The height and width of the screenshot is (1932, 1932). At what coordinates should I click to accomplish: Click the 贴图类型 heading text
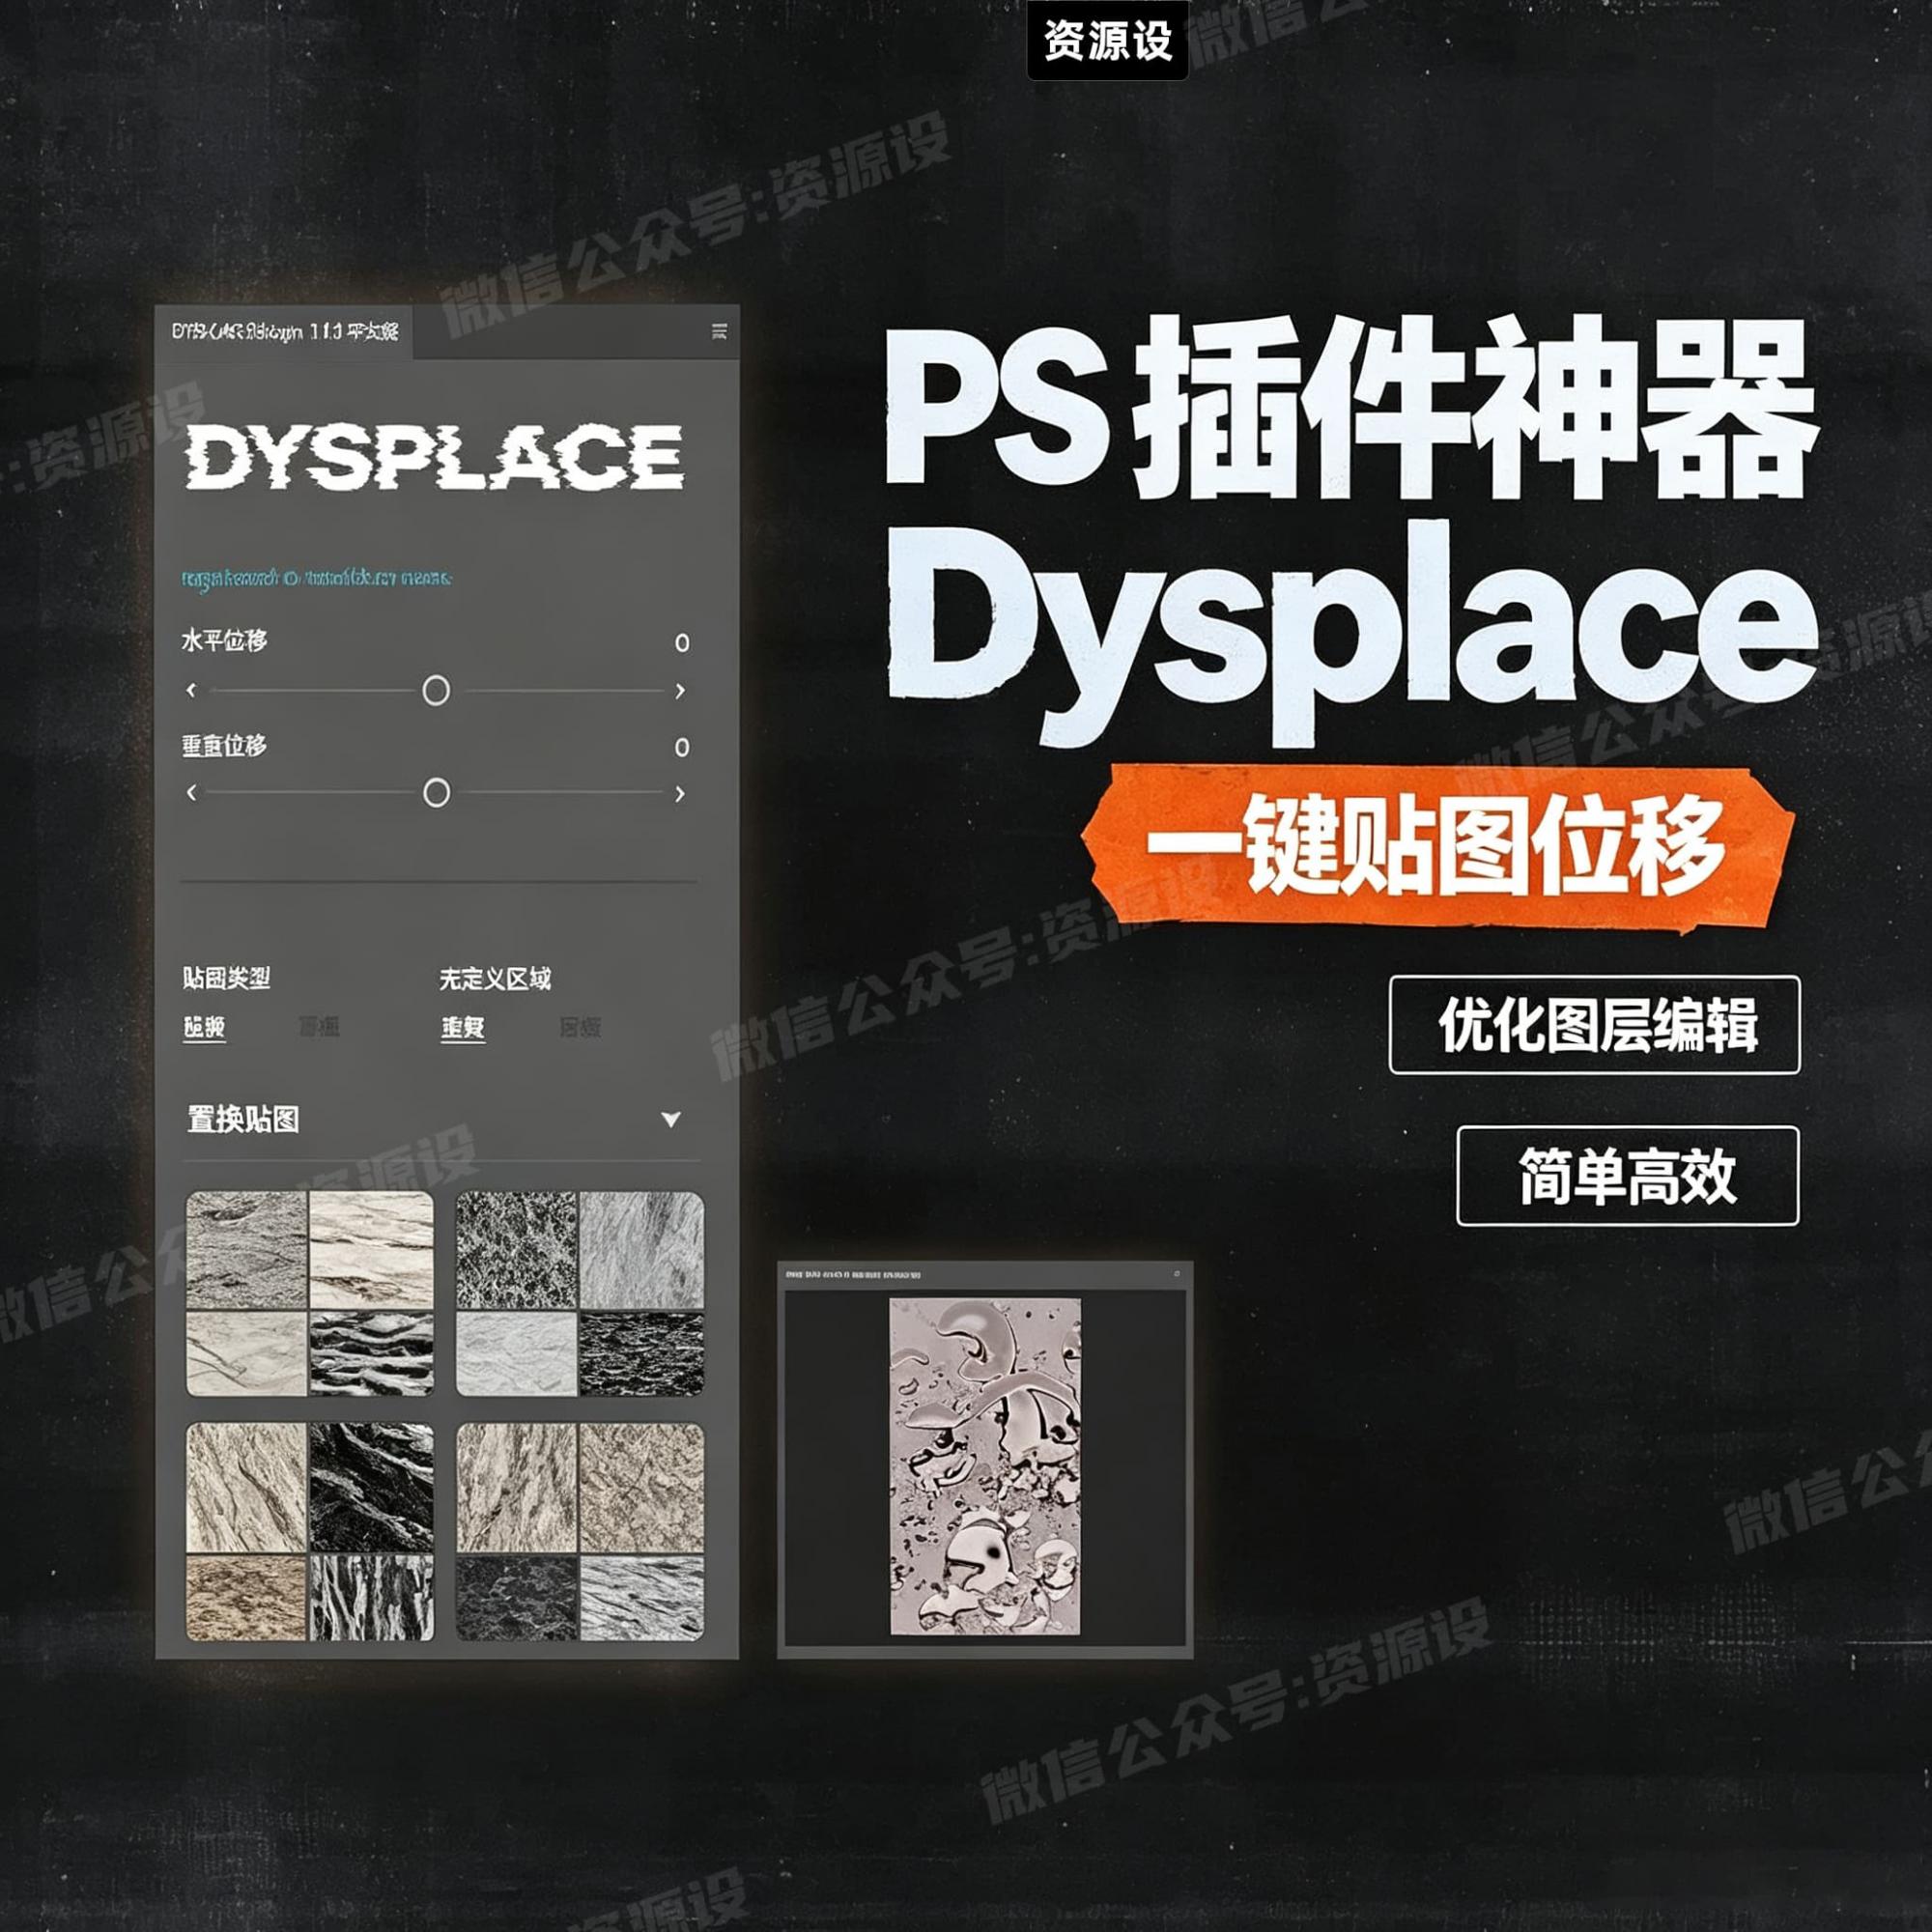point(227,978)
